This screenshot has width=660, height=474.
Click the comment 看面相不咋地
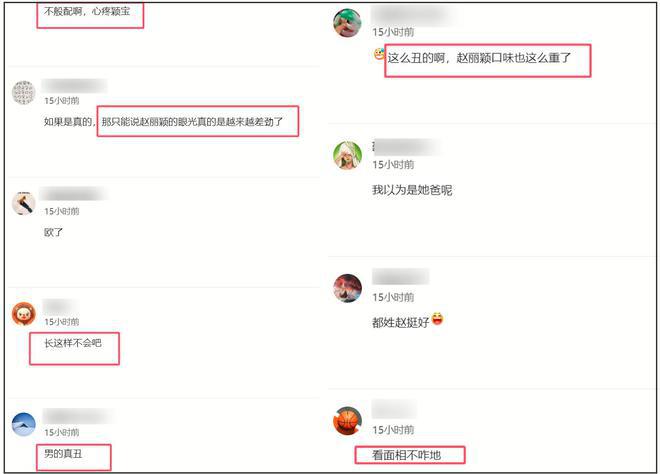click(407, 455)
